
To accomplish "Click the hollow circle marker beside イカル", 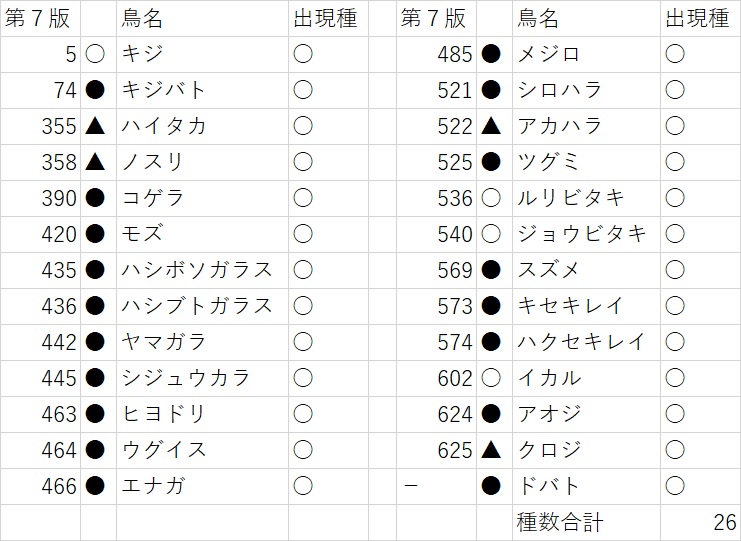I will pos(491,378).
